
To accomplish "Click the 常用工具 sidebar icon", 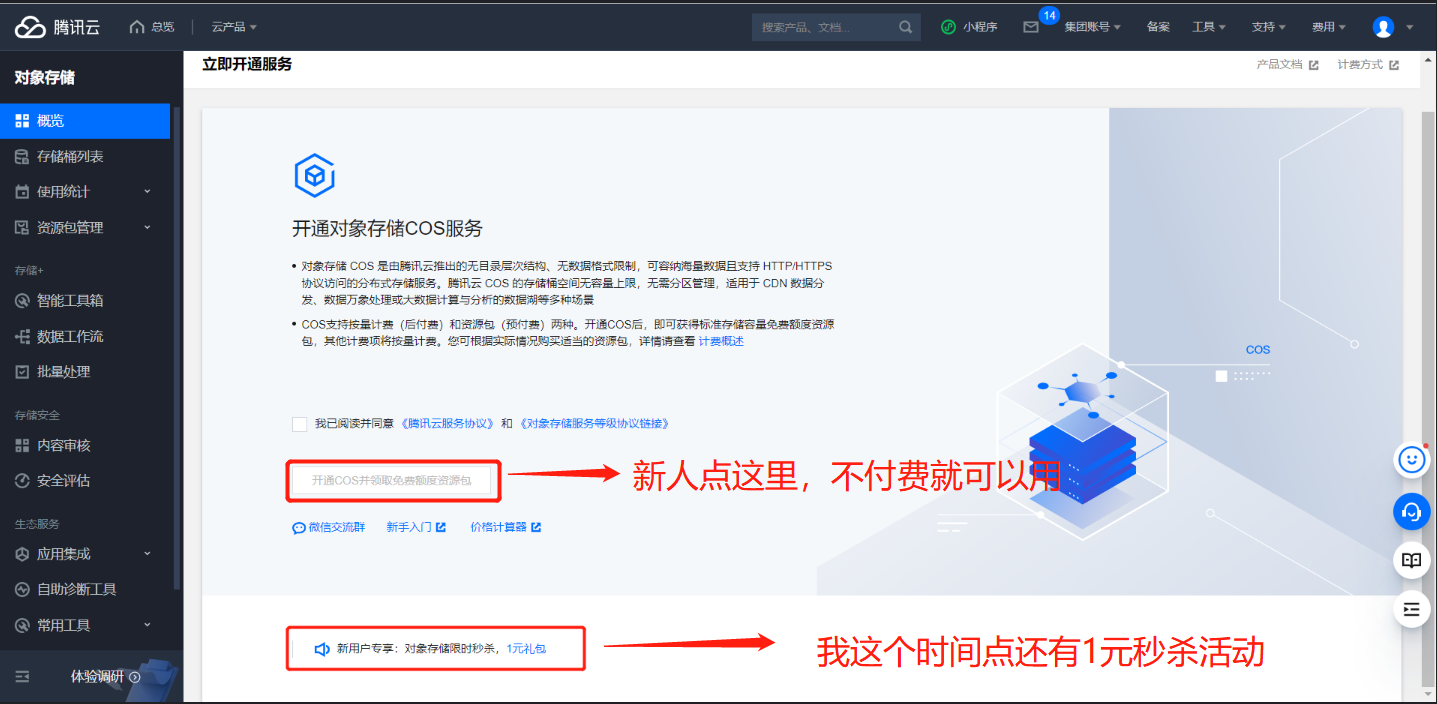I will [22, 626].
